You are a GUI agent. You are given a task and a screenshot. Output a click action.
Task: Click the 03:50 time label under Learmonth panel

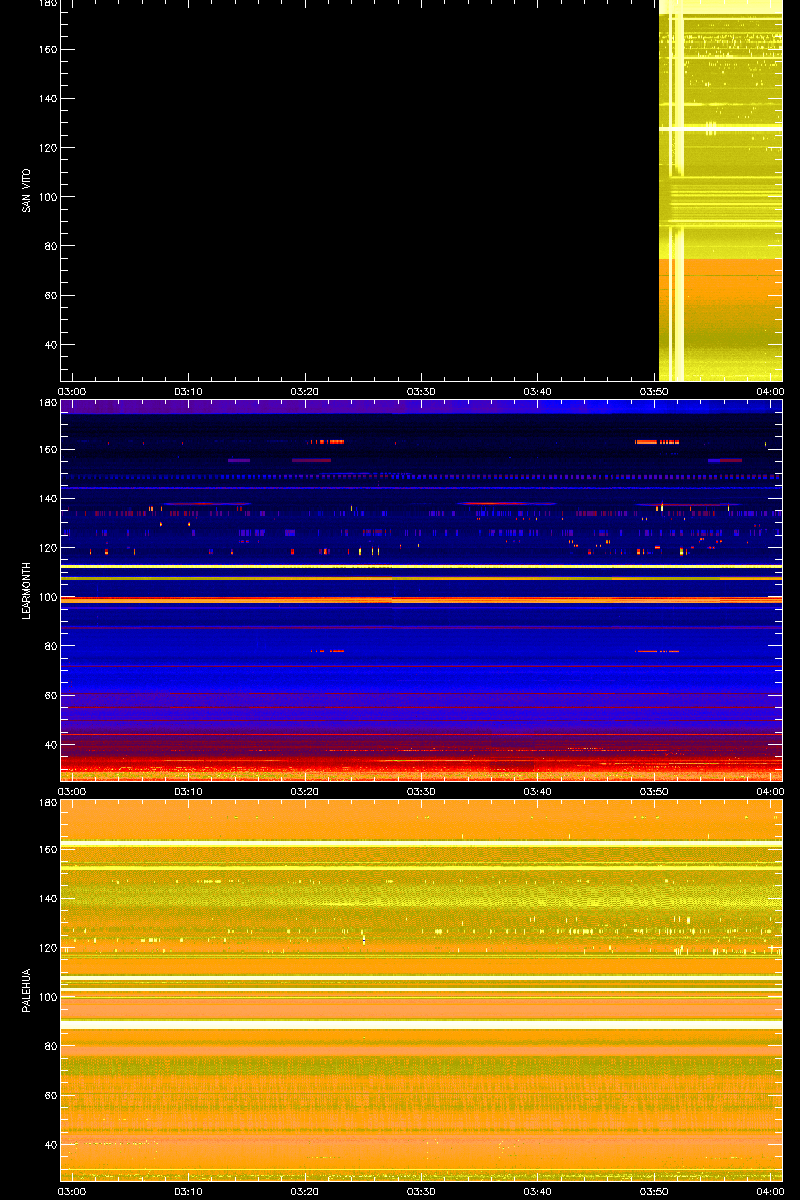coord(654,792)
